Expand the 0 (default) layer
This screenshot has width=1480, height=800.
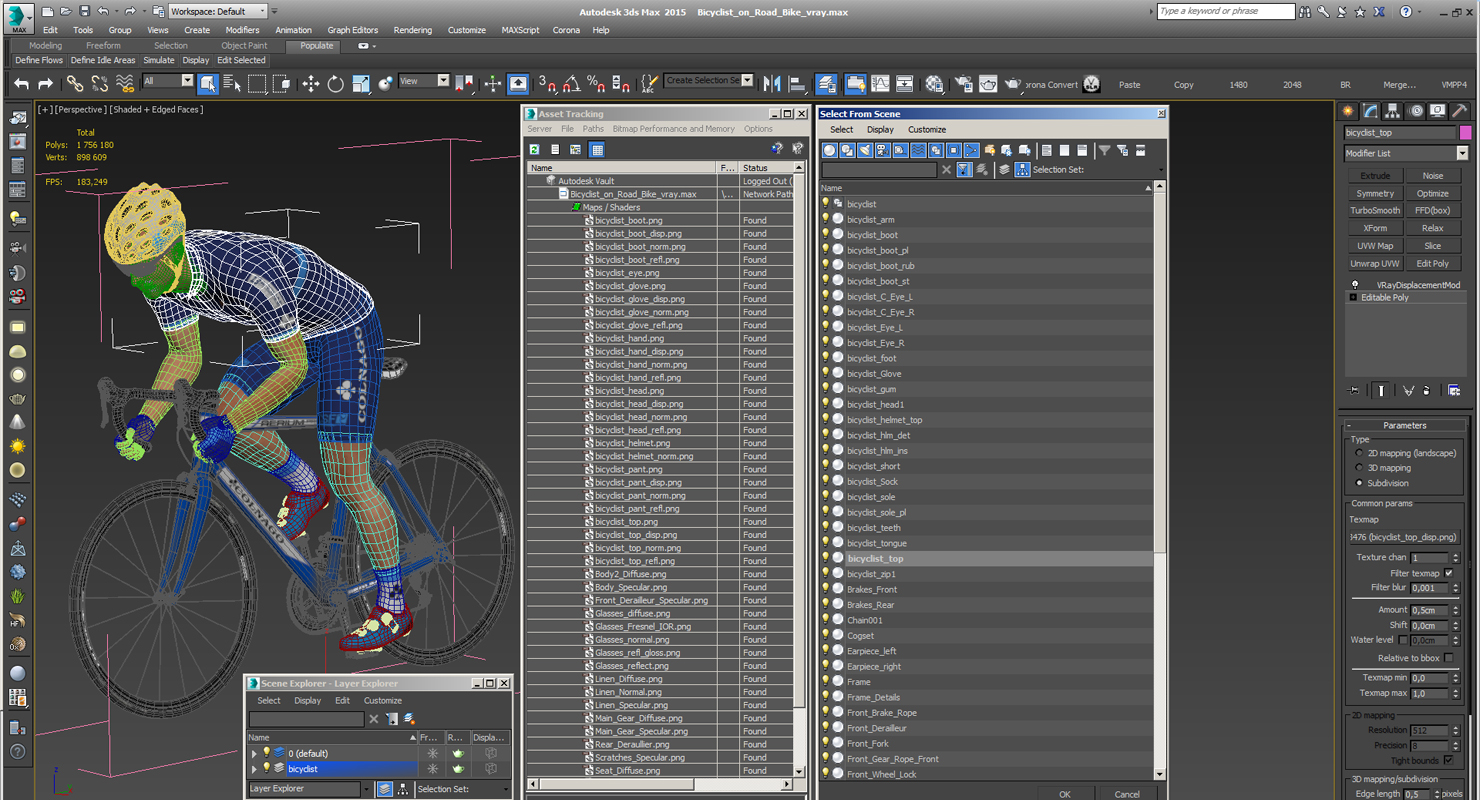[x=254, y=754]
